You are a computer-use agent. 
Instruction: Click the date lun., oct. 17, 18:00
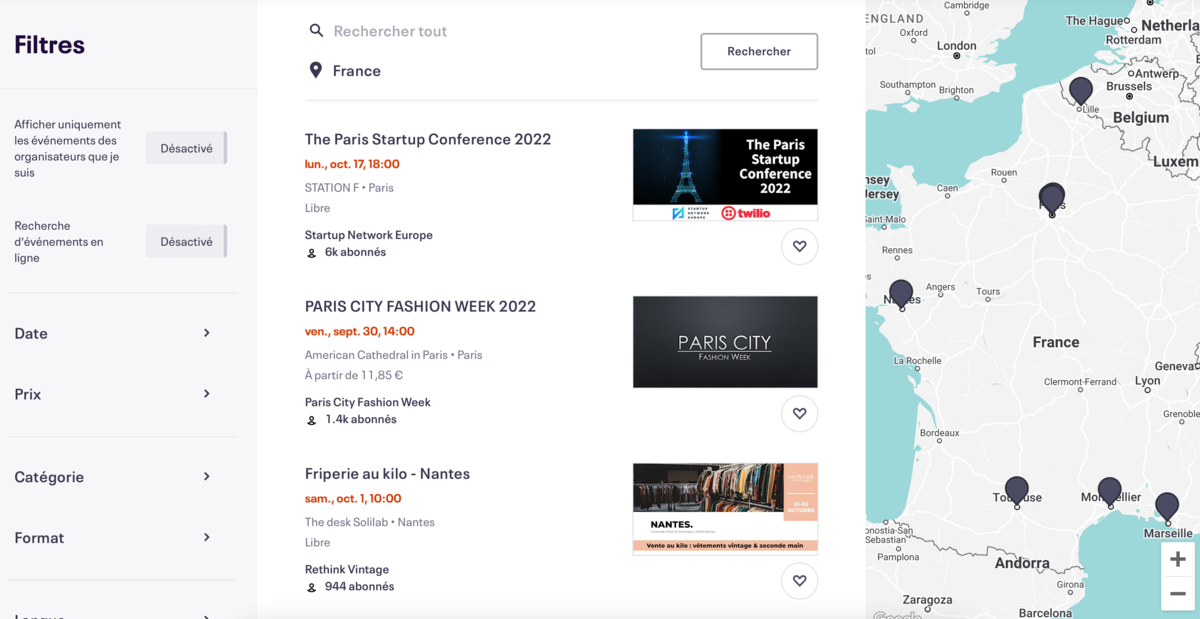tap(352, 164)
